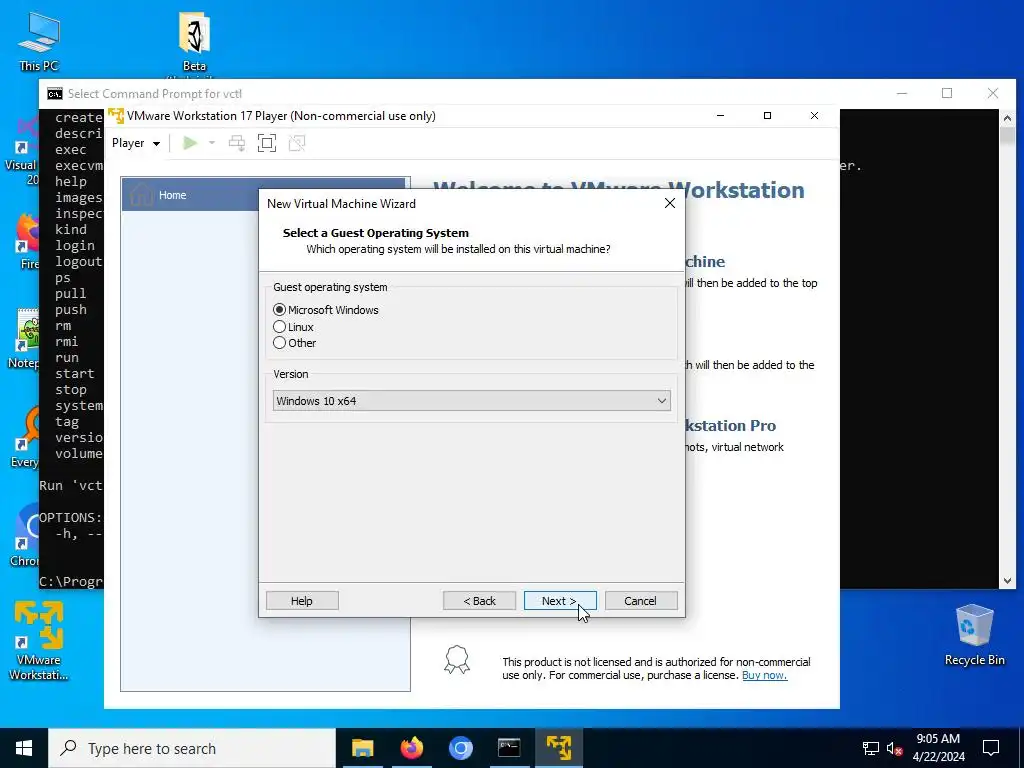Close the New Virtual Machine Wizard dialog
This screenshot has height=768, width=1024.
669,204
